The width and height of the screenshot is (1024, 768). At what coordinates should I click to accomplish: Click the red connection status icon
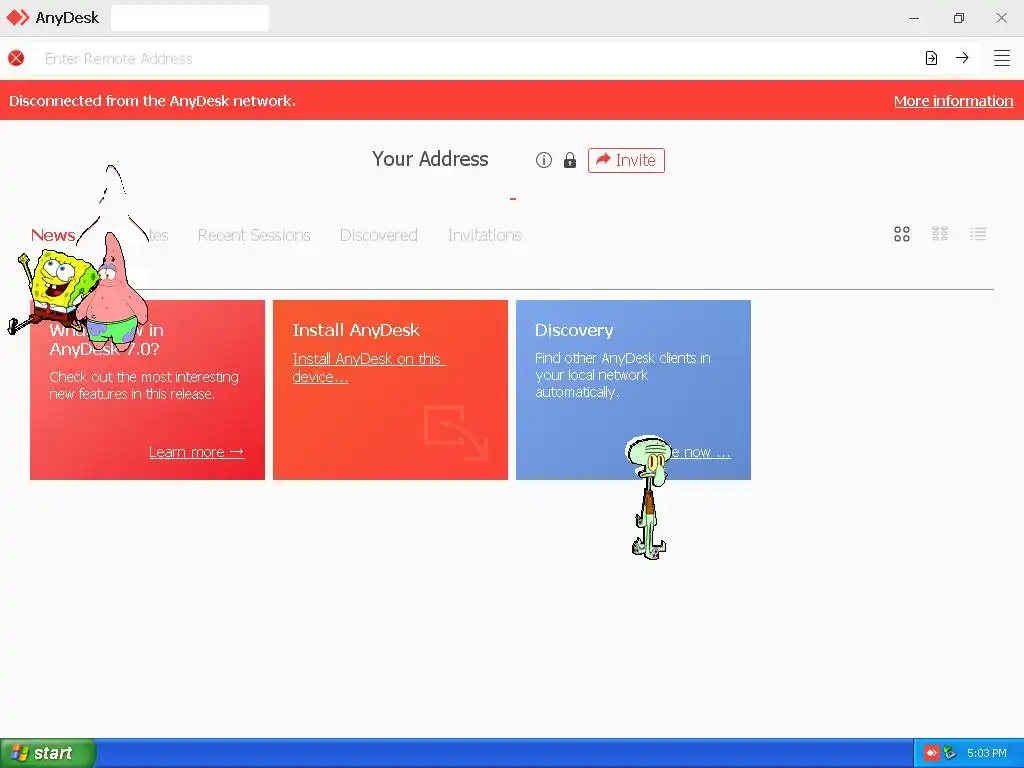coord(16,58)
